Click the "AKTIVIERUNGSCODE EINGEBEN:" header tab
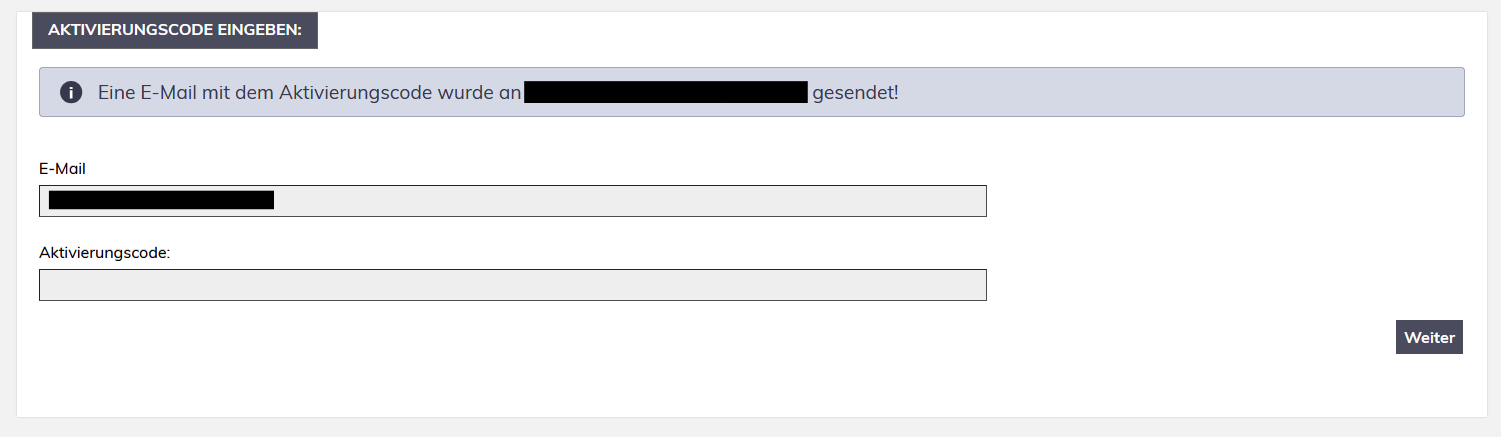This screenshot has height=437, width=1501. coord(175,30)
